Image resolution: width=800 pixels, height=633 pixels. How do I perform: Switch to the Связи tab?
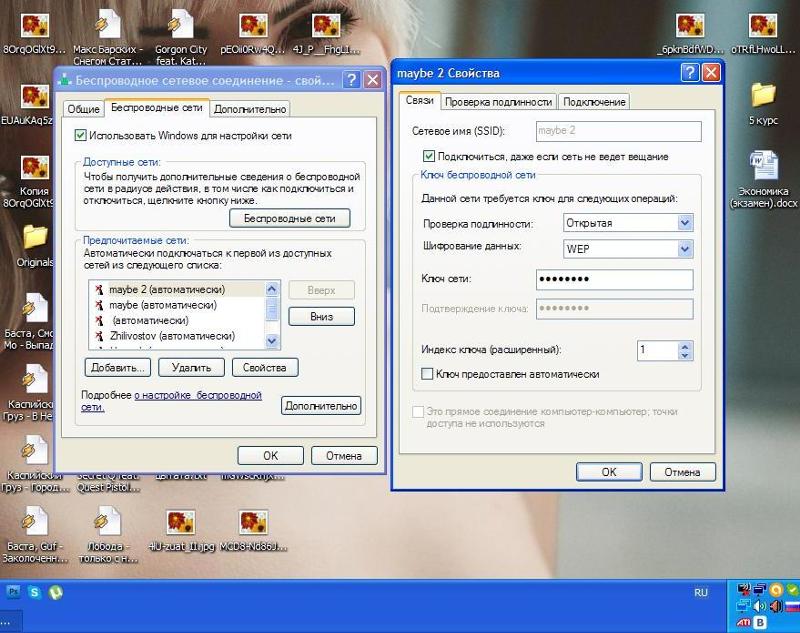pyautogui.click(x=419, y=100)
